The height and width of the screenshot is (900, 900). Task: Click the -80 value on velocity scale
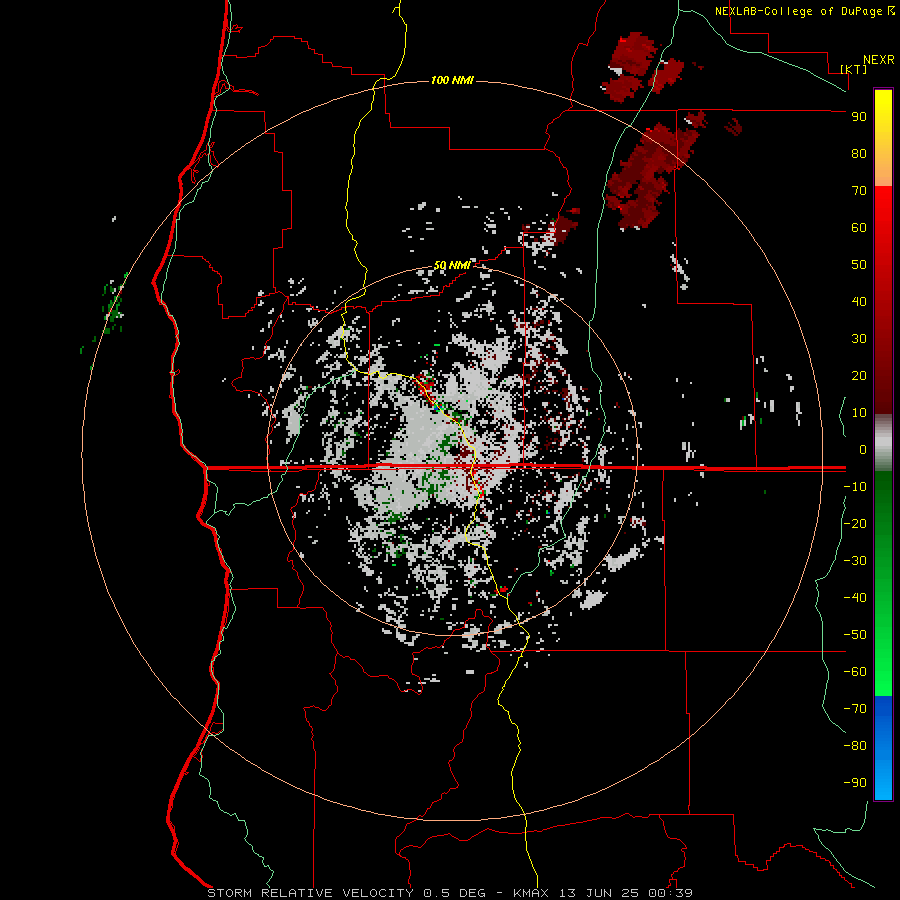(x=855, y=746)
